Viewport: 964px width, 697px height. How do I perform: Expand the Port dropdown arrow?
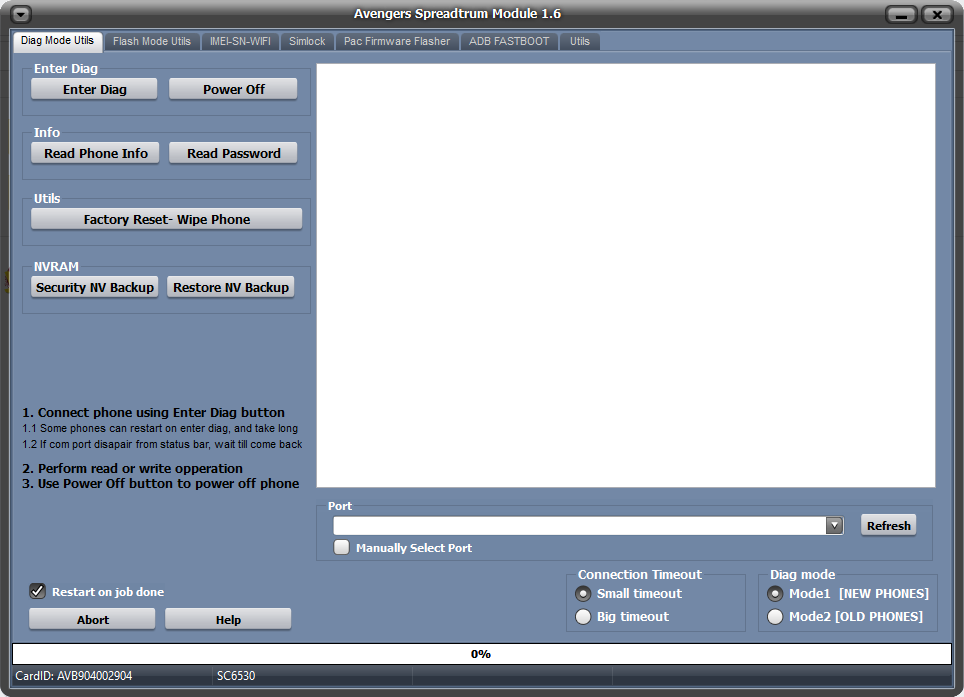pyautogui.click(x=834, y=526)
